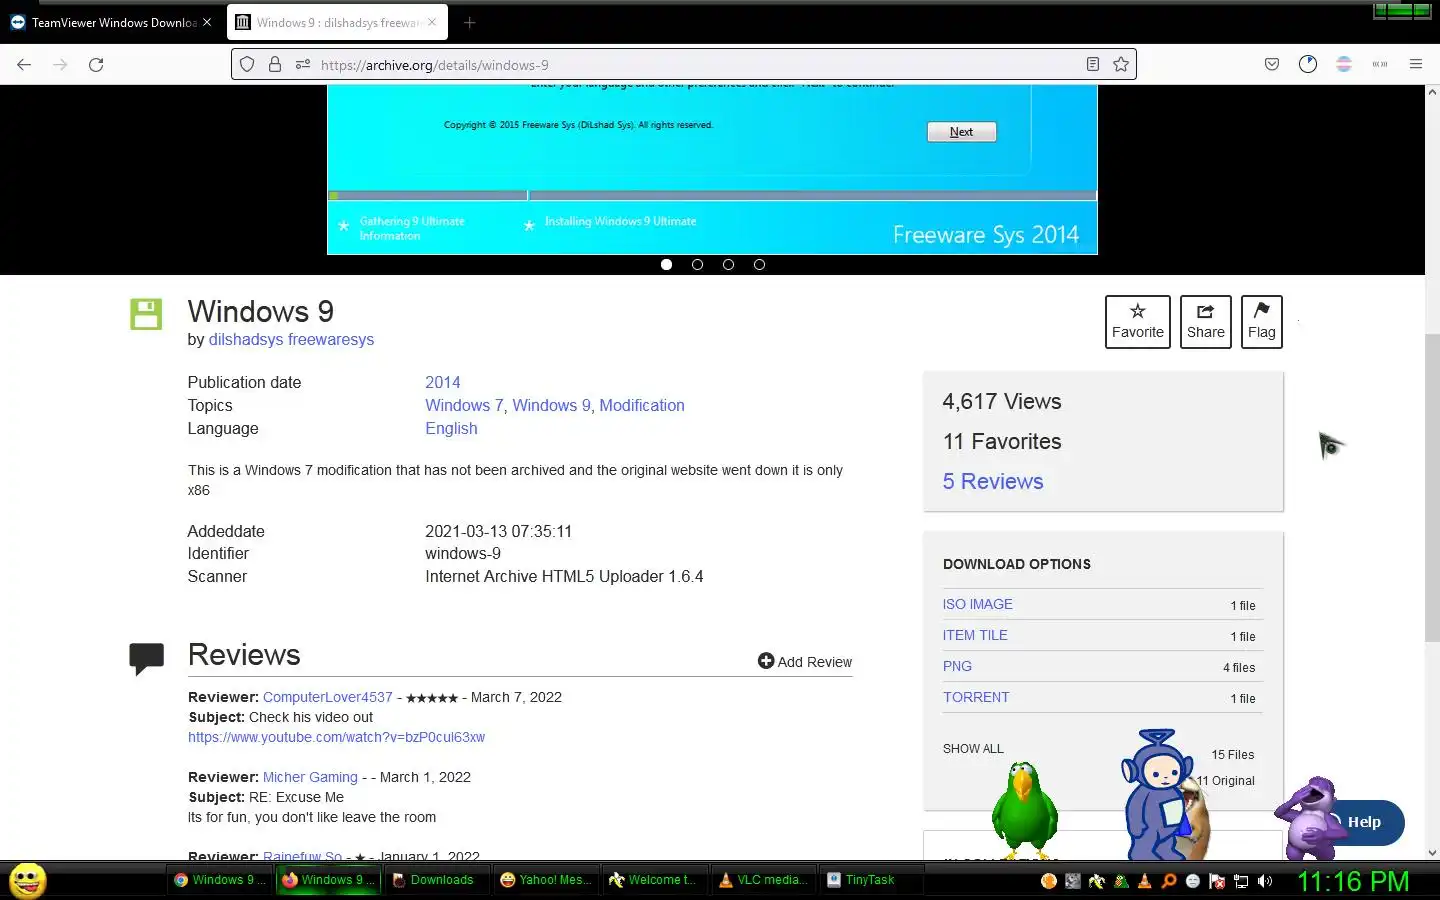This screenshot has width=1440, height=900.
Task: Bookmark this page with the star icon
Action: click(x=1121, y=64)
